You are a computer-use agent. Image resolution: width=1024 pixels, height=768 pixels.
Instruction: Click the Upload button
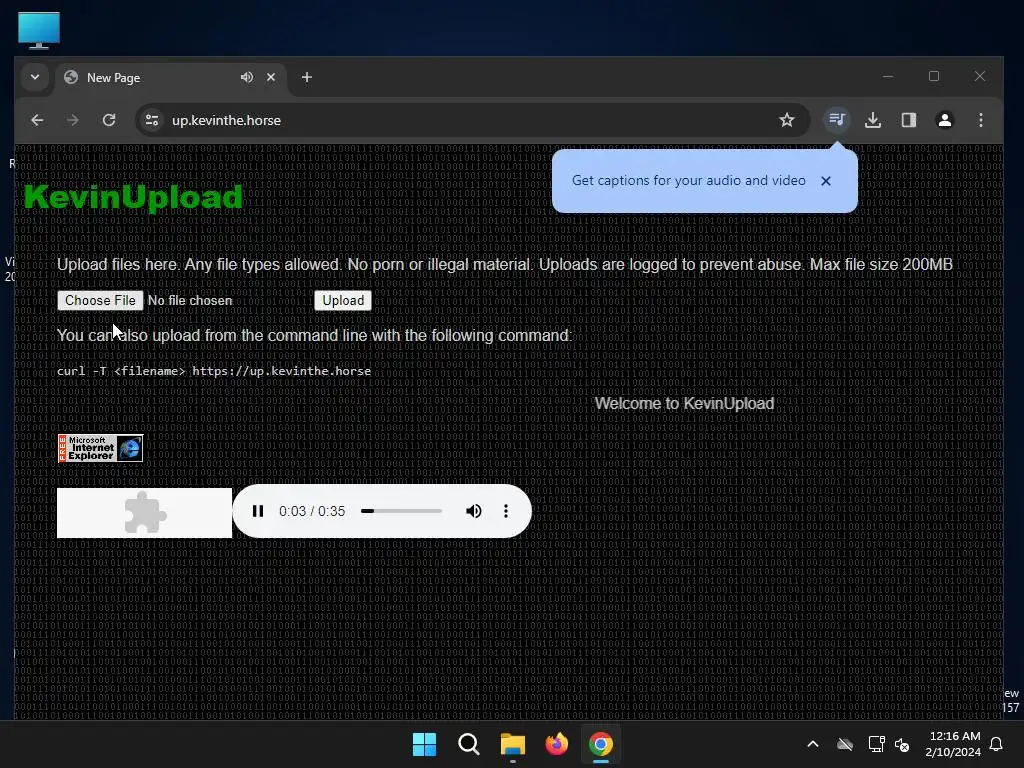pyautogui.click(x=343, y=300)
